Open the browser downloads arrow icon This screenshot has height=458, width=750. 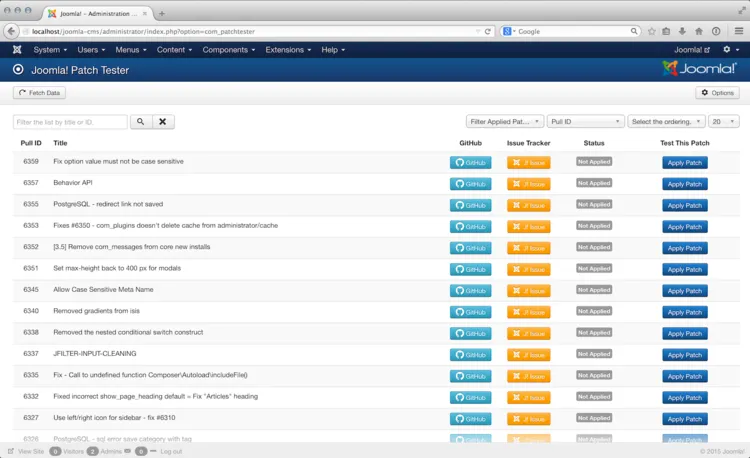(682, 31)
